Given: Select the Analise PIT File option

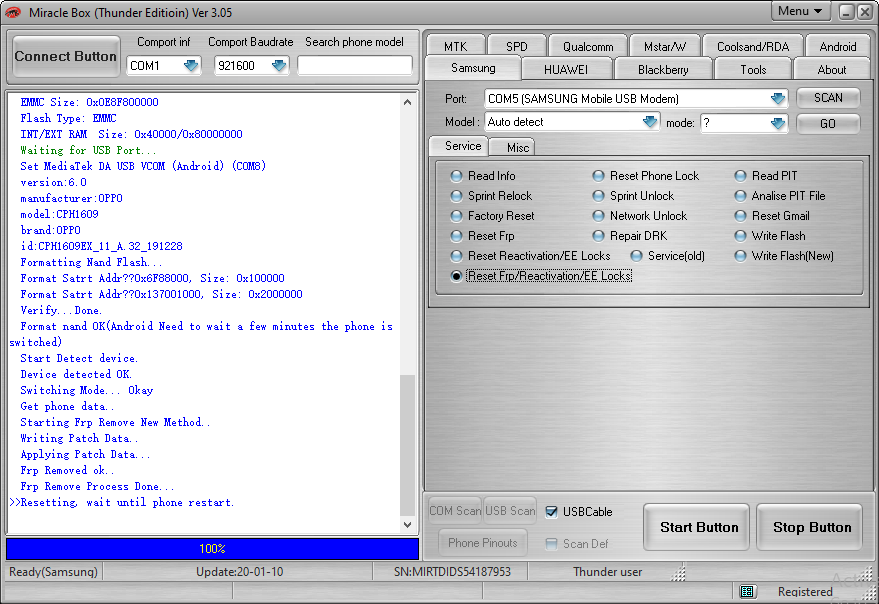Looking at the screenshot, I should tap(780, 196).
